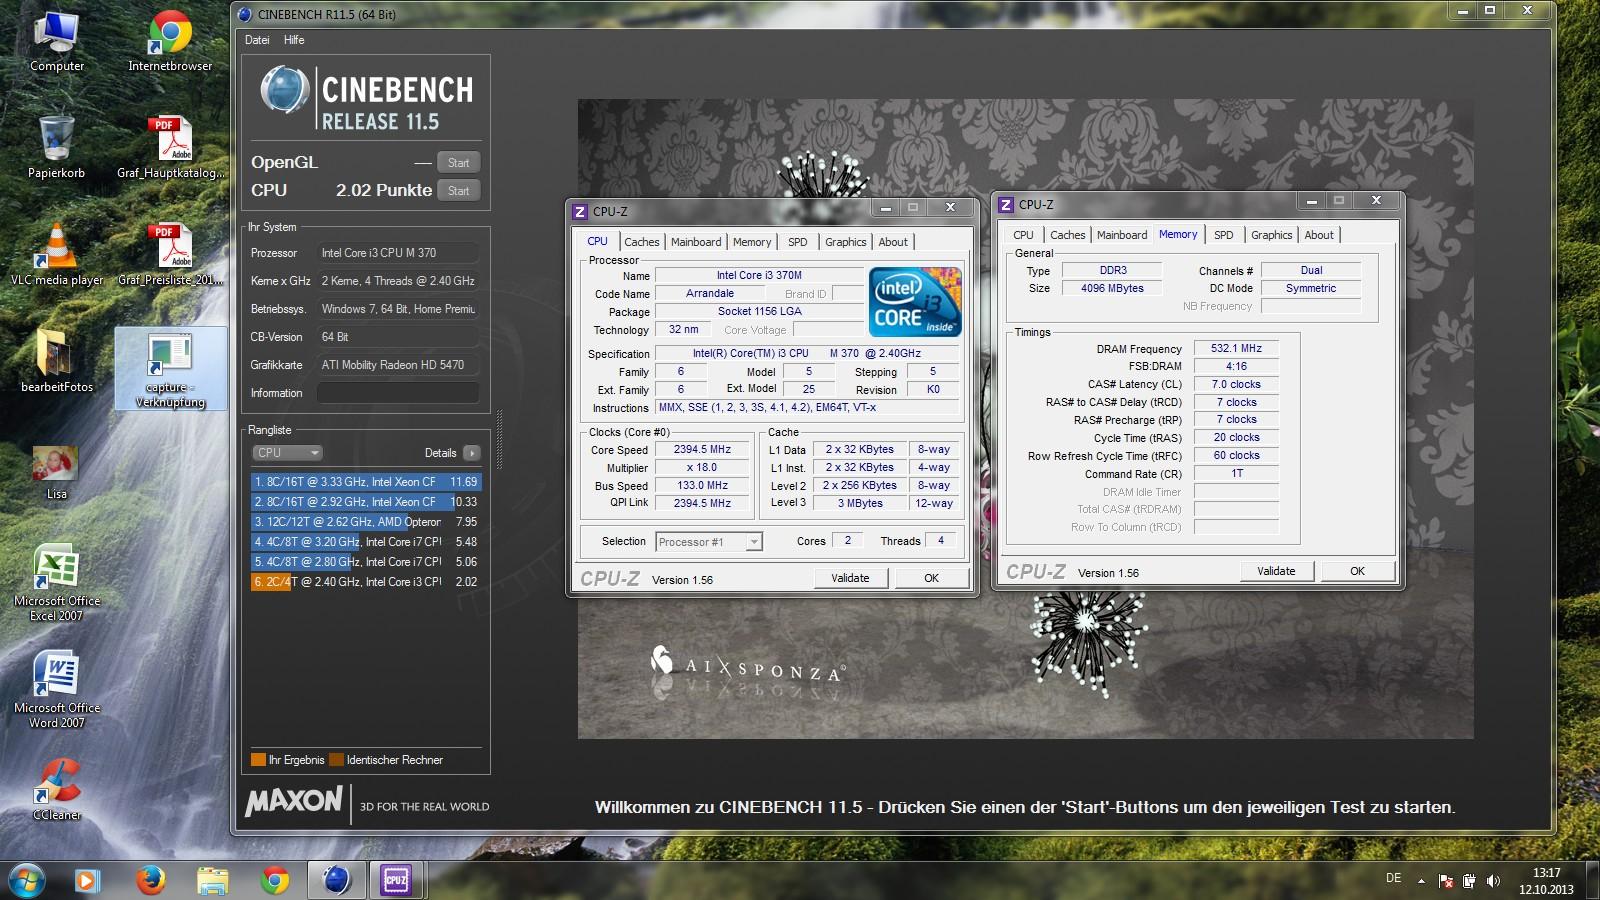Open the bearbeitFotos desktop folder

pos(57,360)
